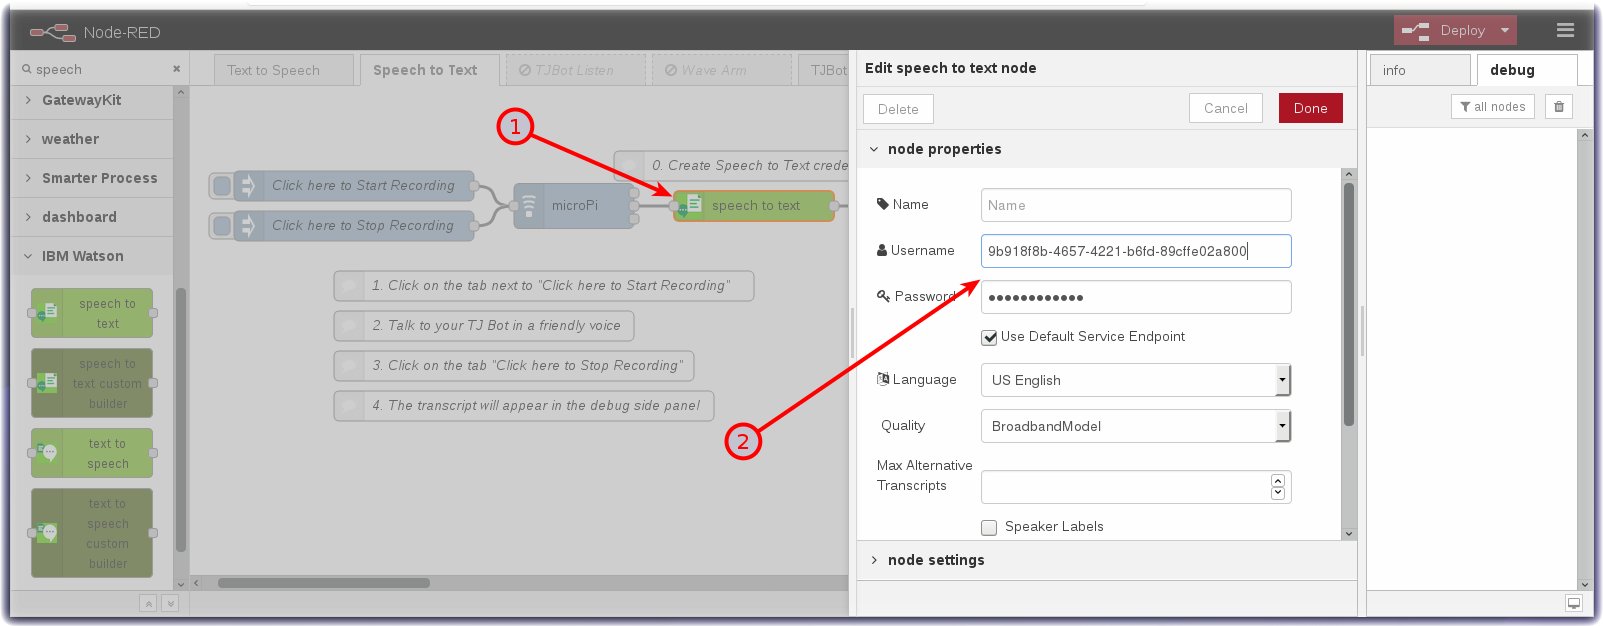Click the edit panel vertical scrollbar
1603x626 pixels.
[x=1349, y=305]
